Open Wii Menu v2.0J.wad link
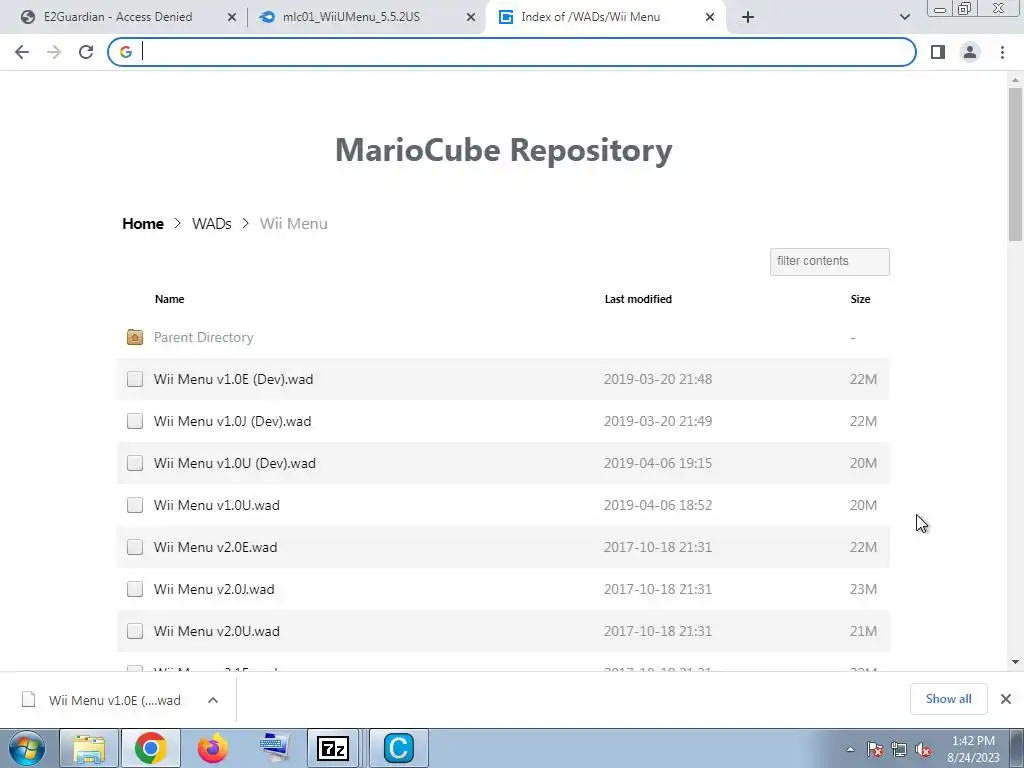Viewport: 1024px width, 768px height. click(x=214, y=589)
